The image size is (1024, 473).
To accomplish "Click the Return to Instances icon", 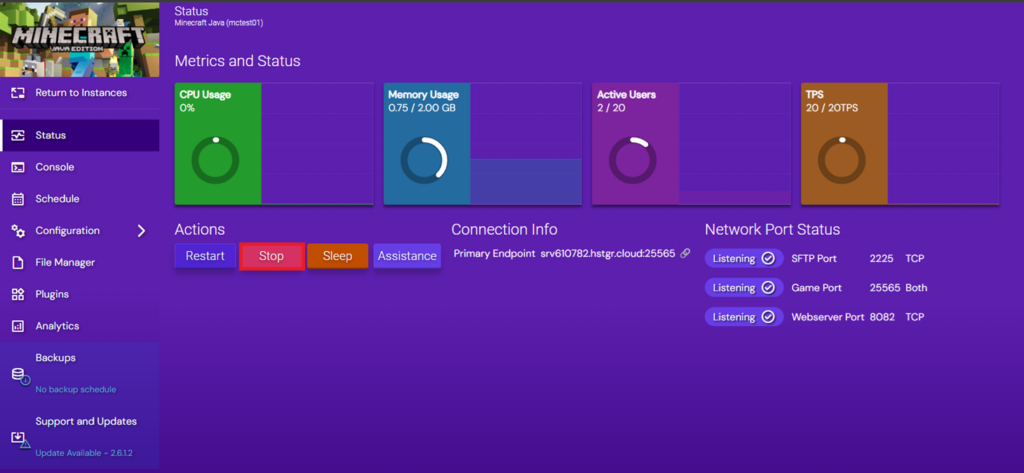I will 18,93.
